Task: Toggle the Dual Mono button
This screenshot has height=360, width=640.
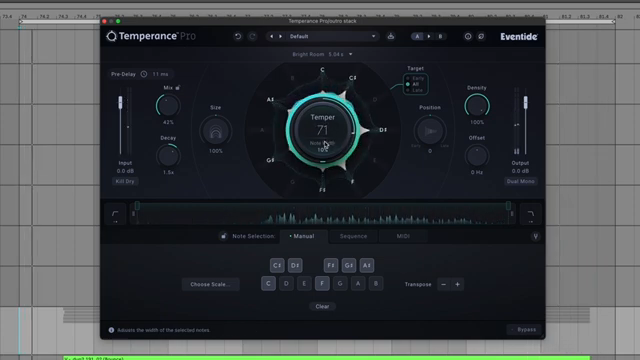Action: [520, 181]
